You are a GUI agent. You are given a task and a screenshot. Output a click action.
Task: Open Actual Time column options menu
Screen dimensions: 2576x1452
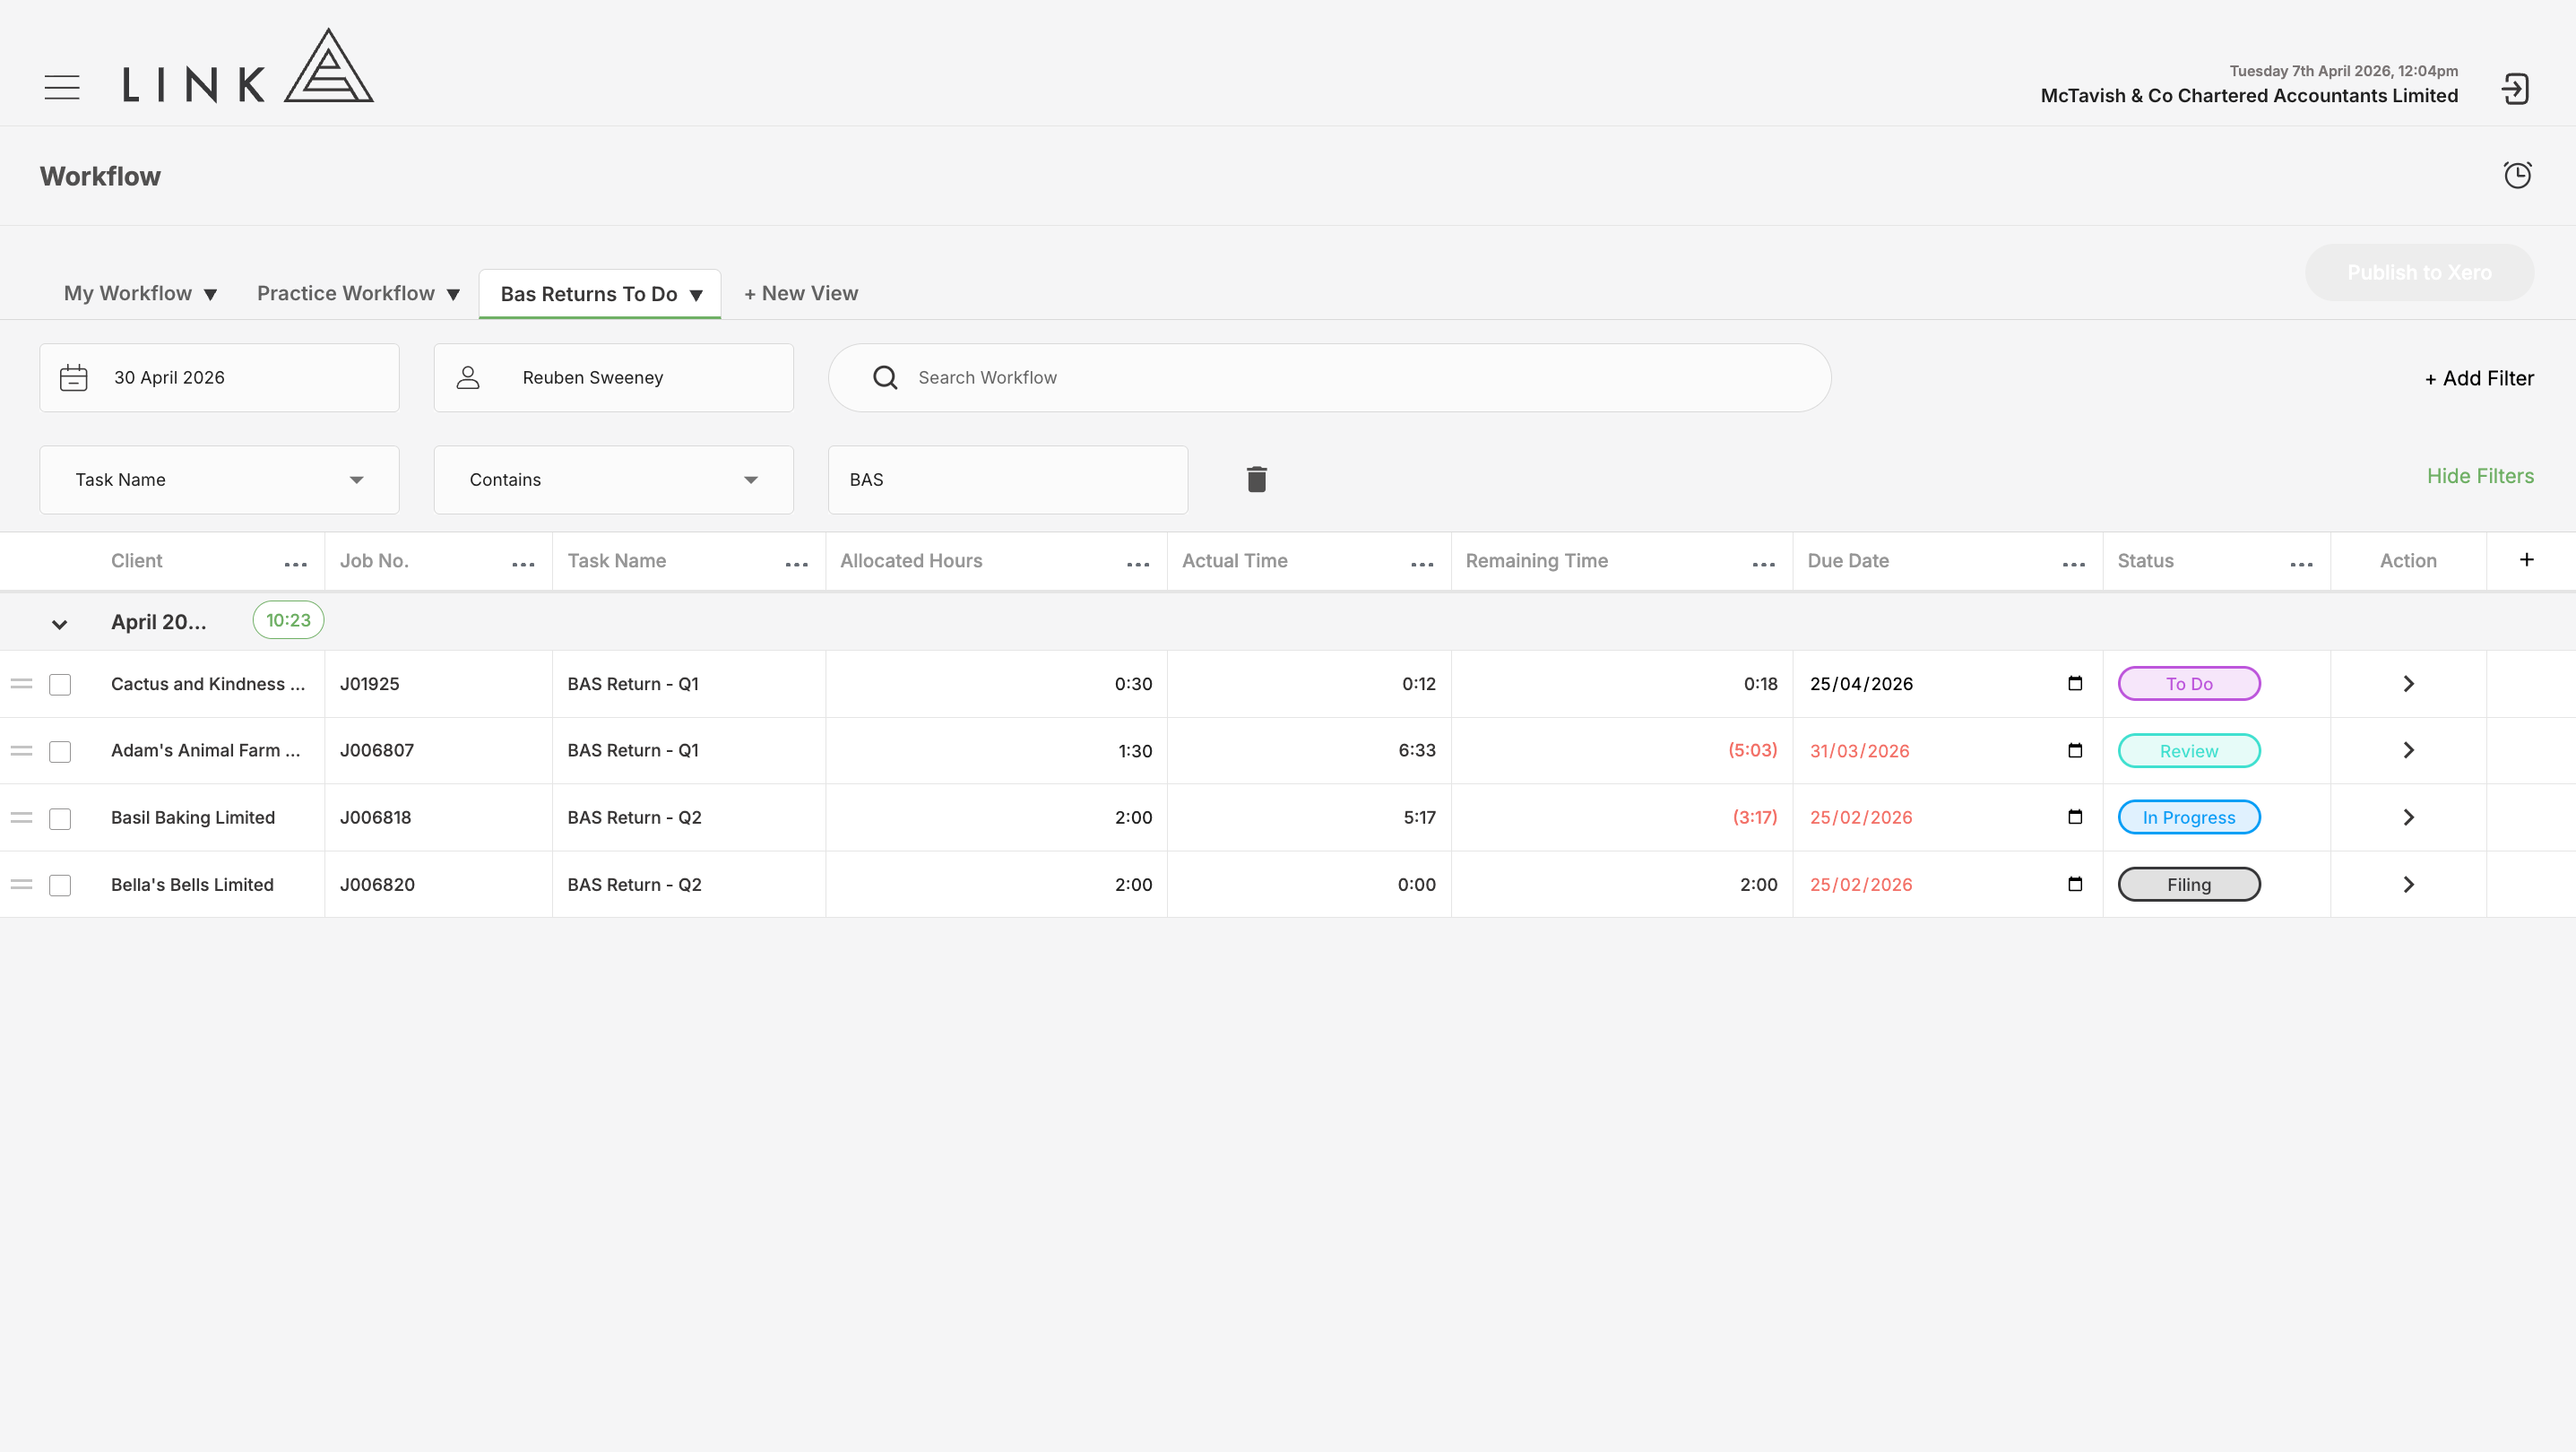point(1422,565)
